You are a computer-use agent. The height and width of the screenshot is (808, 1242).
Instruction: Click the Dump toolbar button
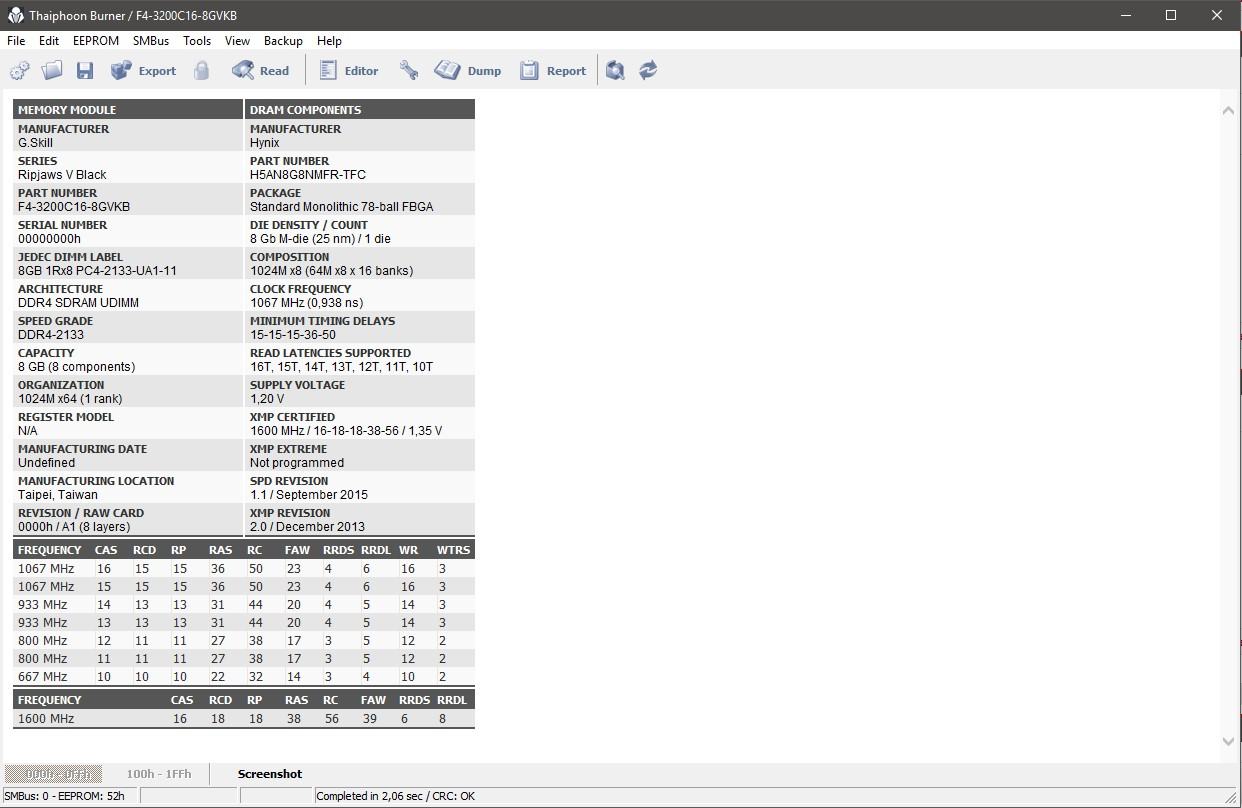tap(468, 70)
